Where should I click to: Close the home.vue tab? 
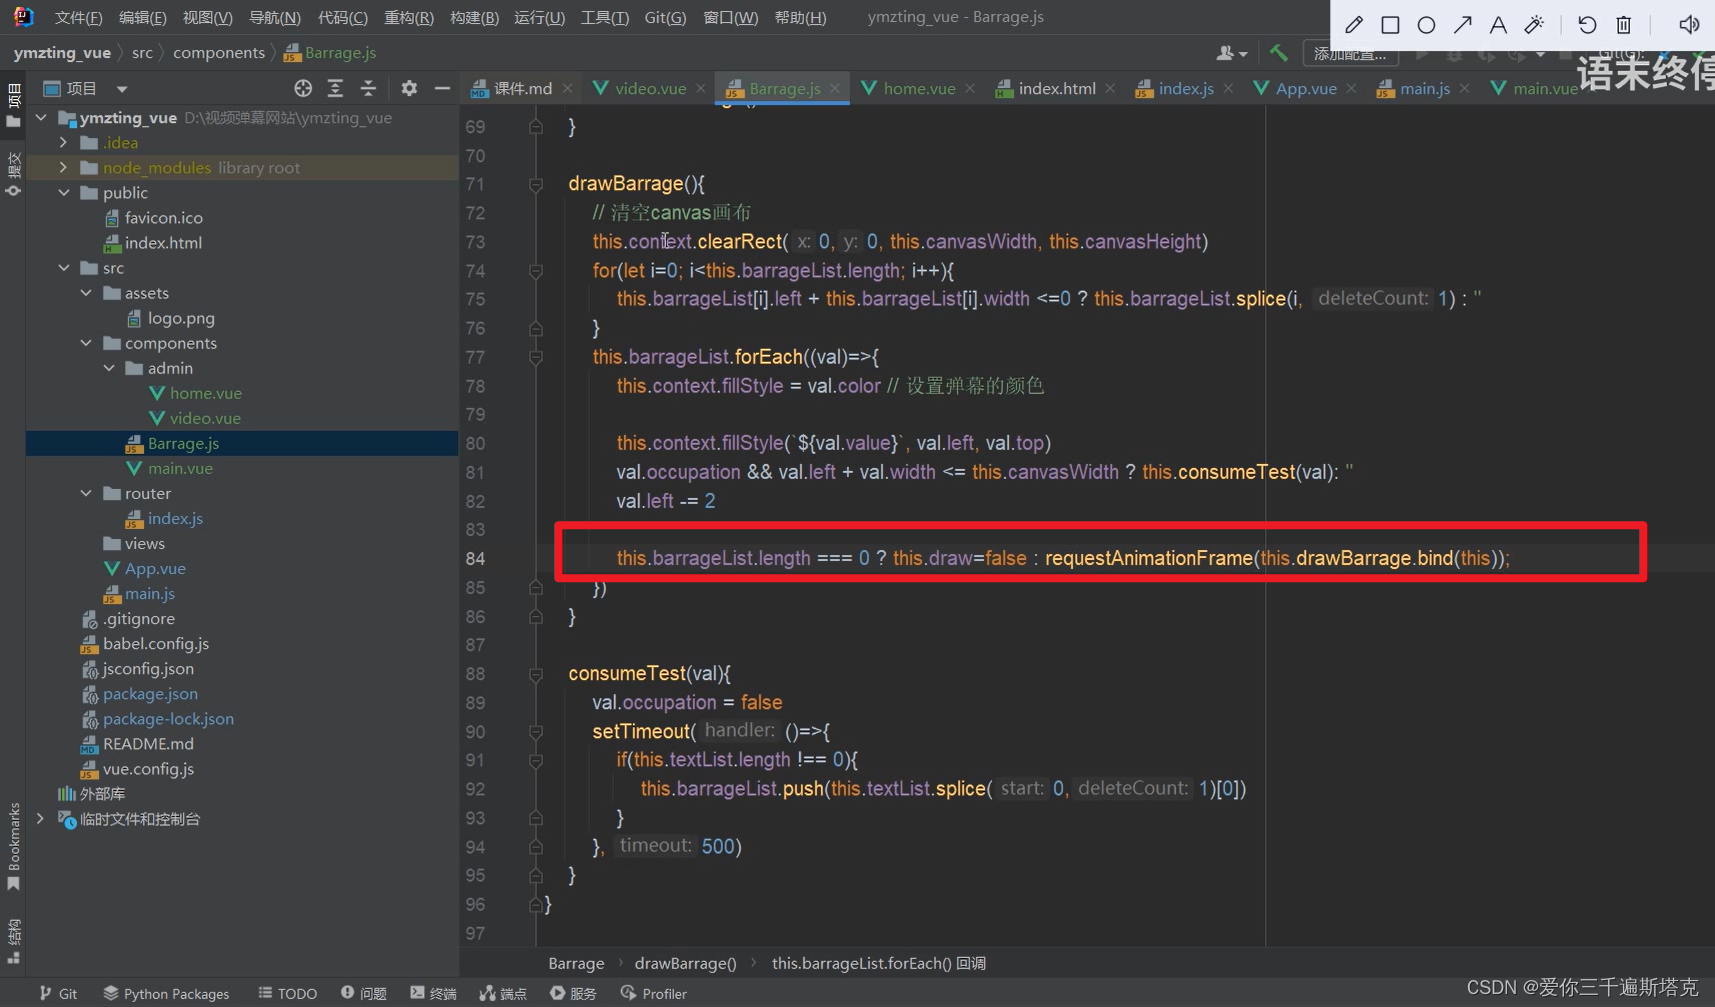coord(970,89)
